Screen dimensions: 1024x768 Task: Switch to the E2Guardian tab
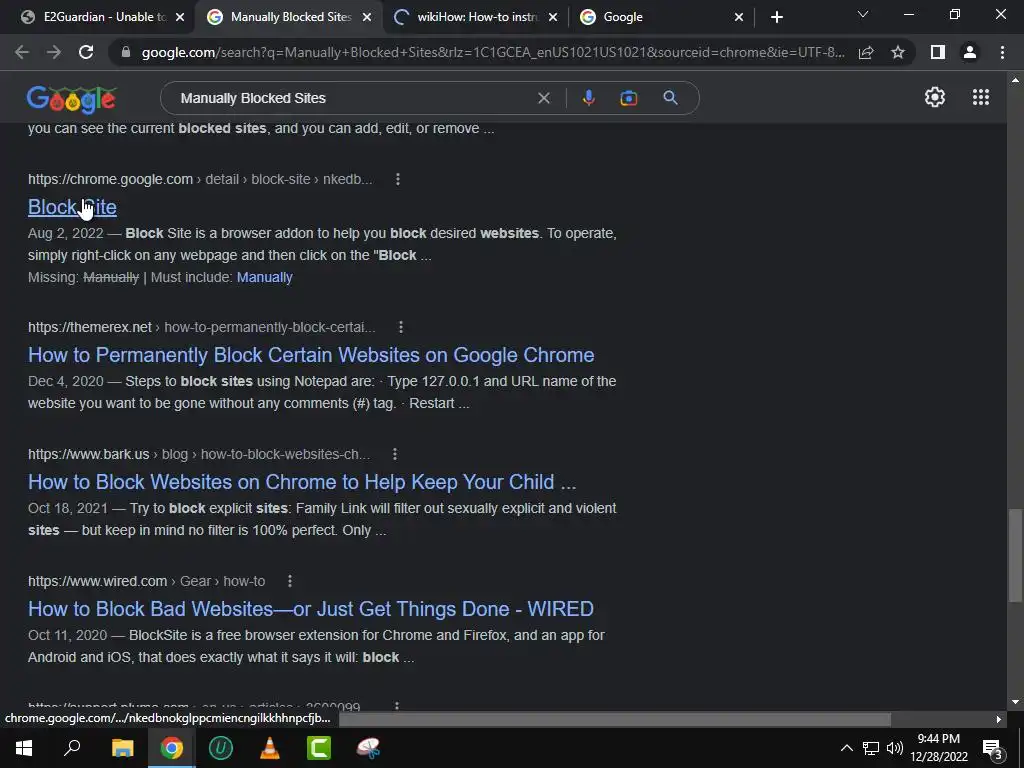click(101, 17)
